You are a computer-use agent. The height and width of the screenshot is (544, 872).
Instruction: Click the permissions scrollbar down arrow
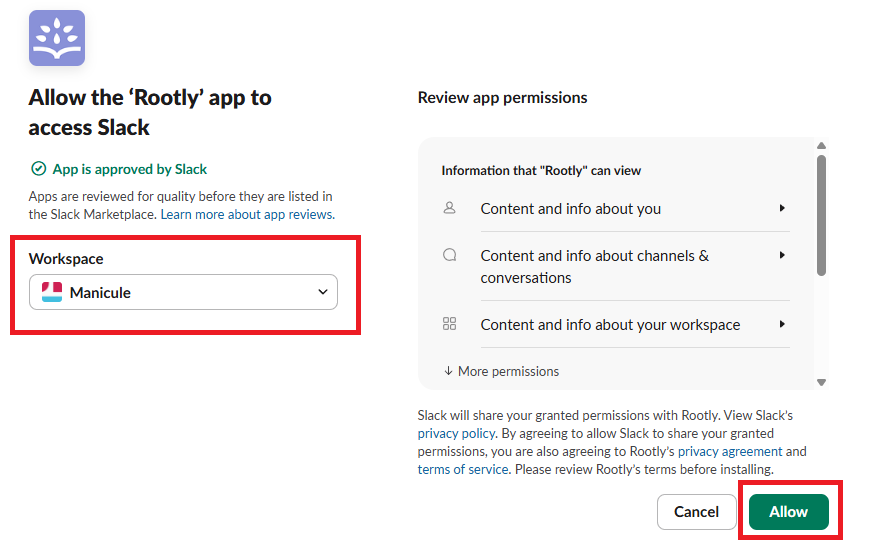click(821, 382)
